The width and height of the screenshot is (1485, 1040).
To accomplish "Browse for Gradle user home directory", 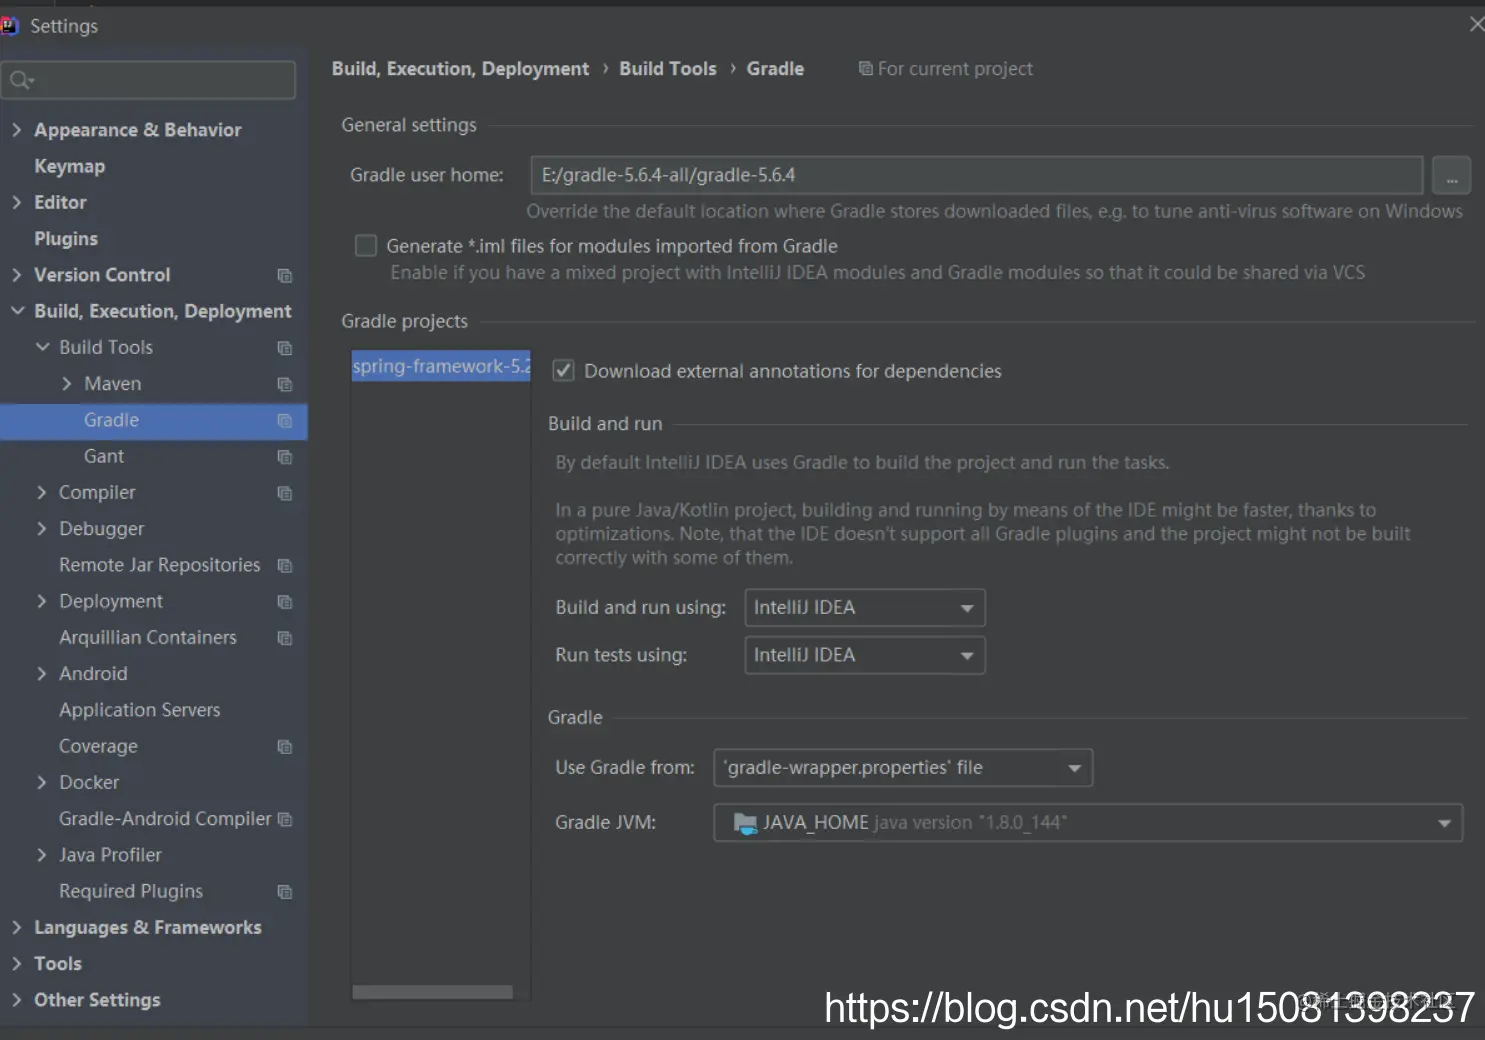I will (x=1452, y=176).
